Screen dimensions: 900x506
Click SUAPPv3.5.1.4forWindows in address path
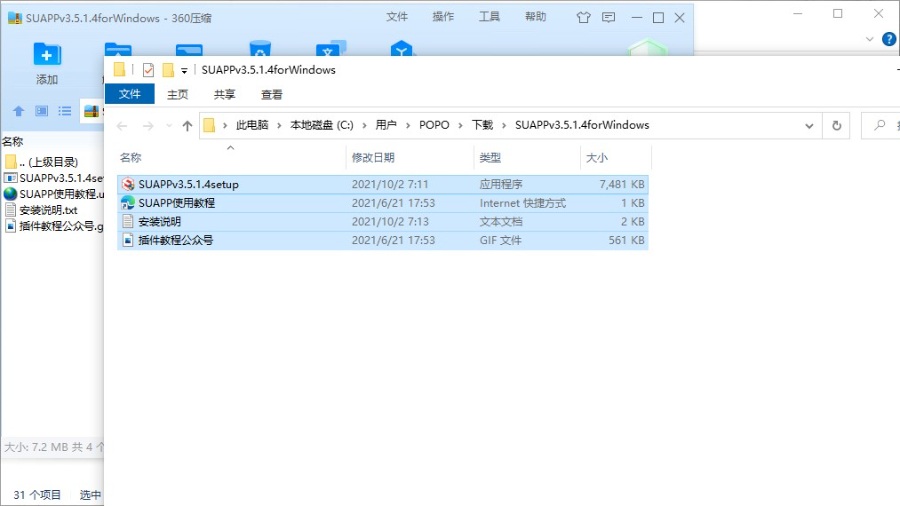582,125
